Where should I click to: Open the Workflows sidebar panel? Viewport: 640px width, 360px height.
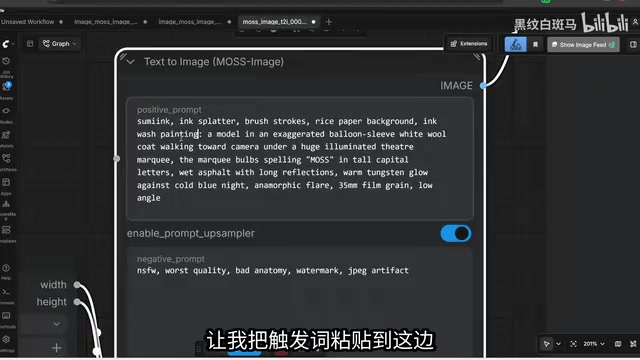click(x=7, y=162)
